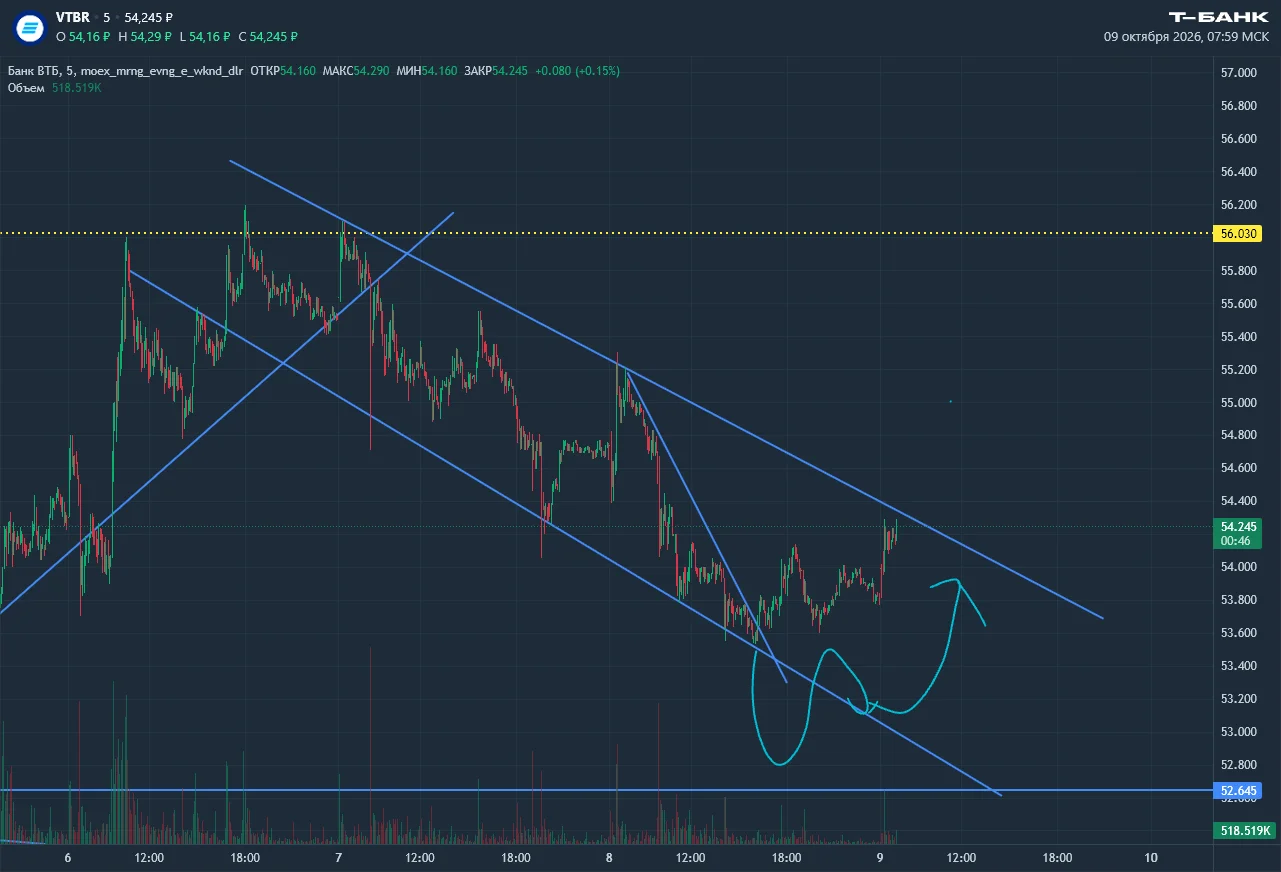
Task: Click day 8 on the time axis
Action: pyautogui.click(x=609, y=858)
